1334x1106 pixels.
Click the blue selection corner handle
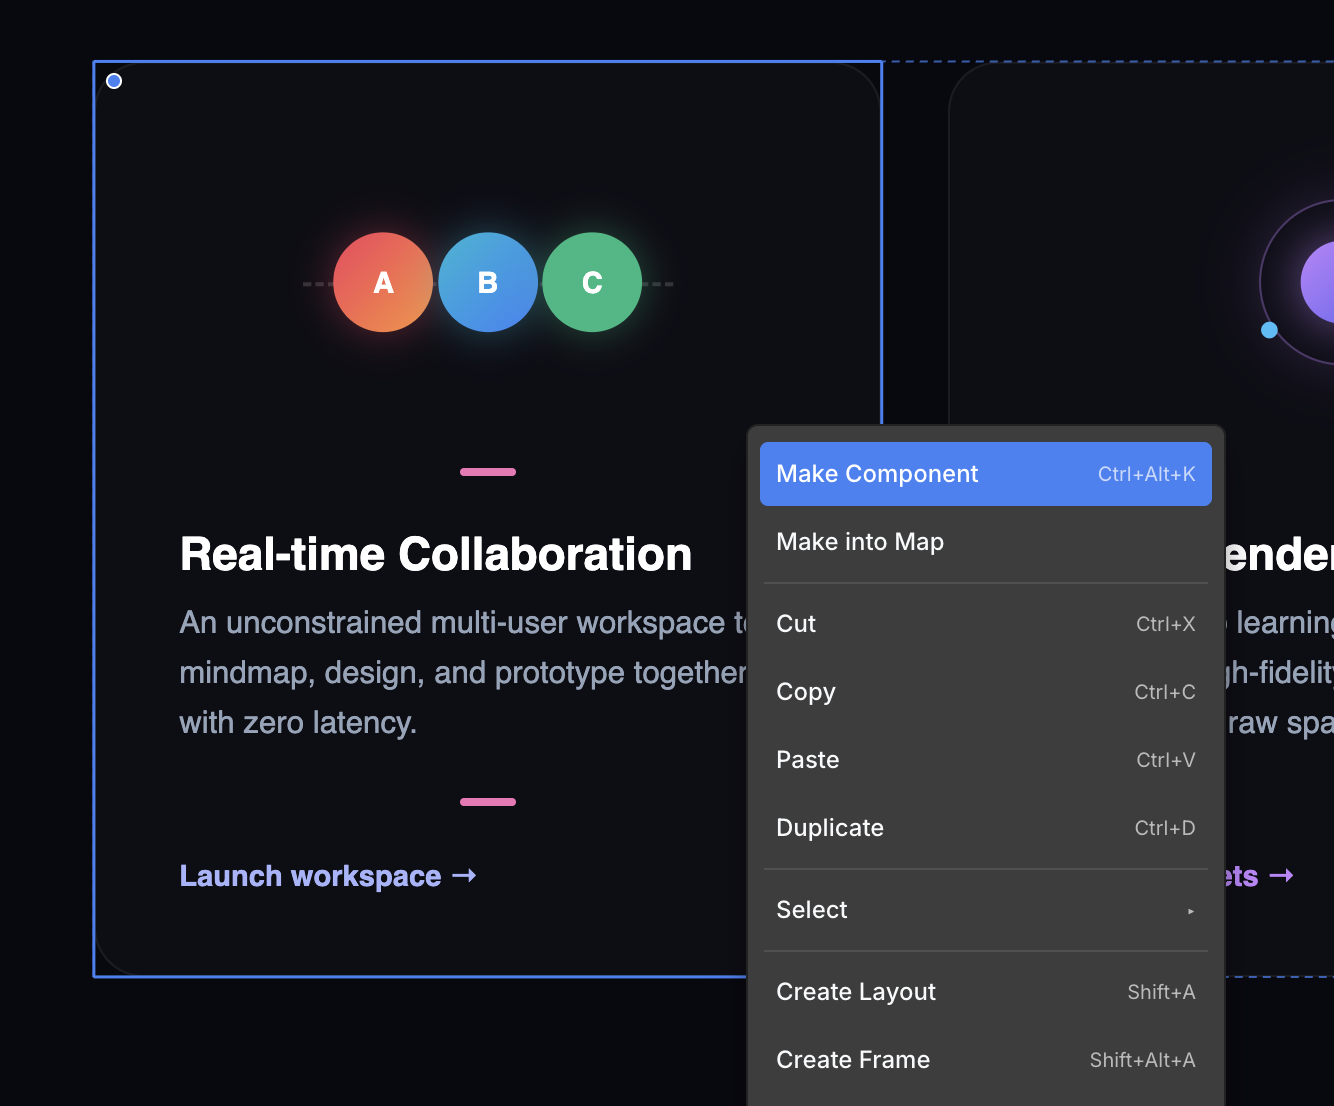coord(114,81)
